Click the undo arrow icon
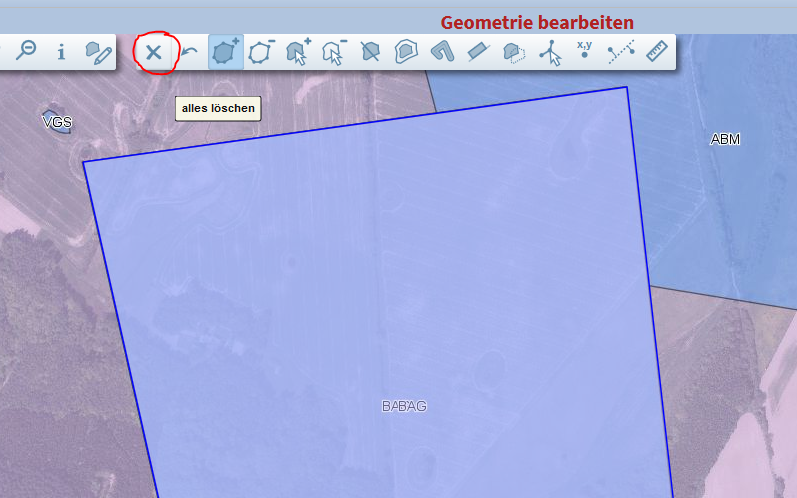797x498 pixels. (x=189, y=52)
